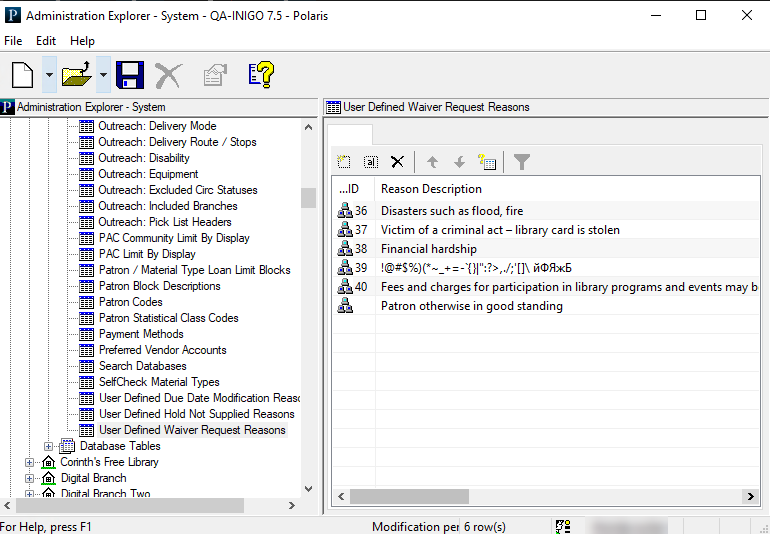Click the Open folder toolbar icon
The height and width of the screenshot is (534, 770).
click(x=77, y=75)
